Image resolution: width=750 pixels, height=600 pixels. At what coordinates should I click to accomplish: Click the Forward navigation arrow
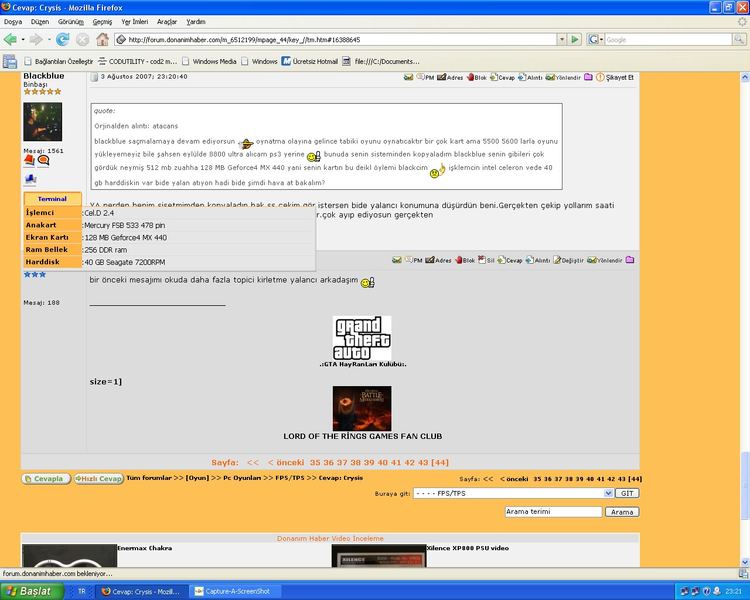pos(35,40)
